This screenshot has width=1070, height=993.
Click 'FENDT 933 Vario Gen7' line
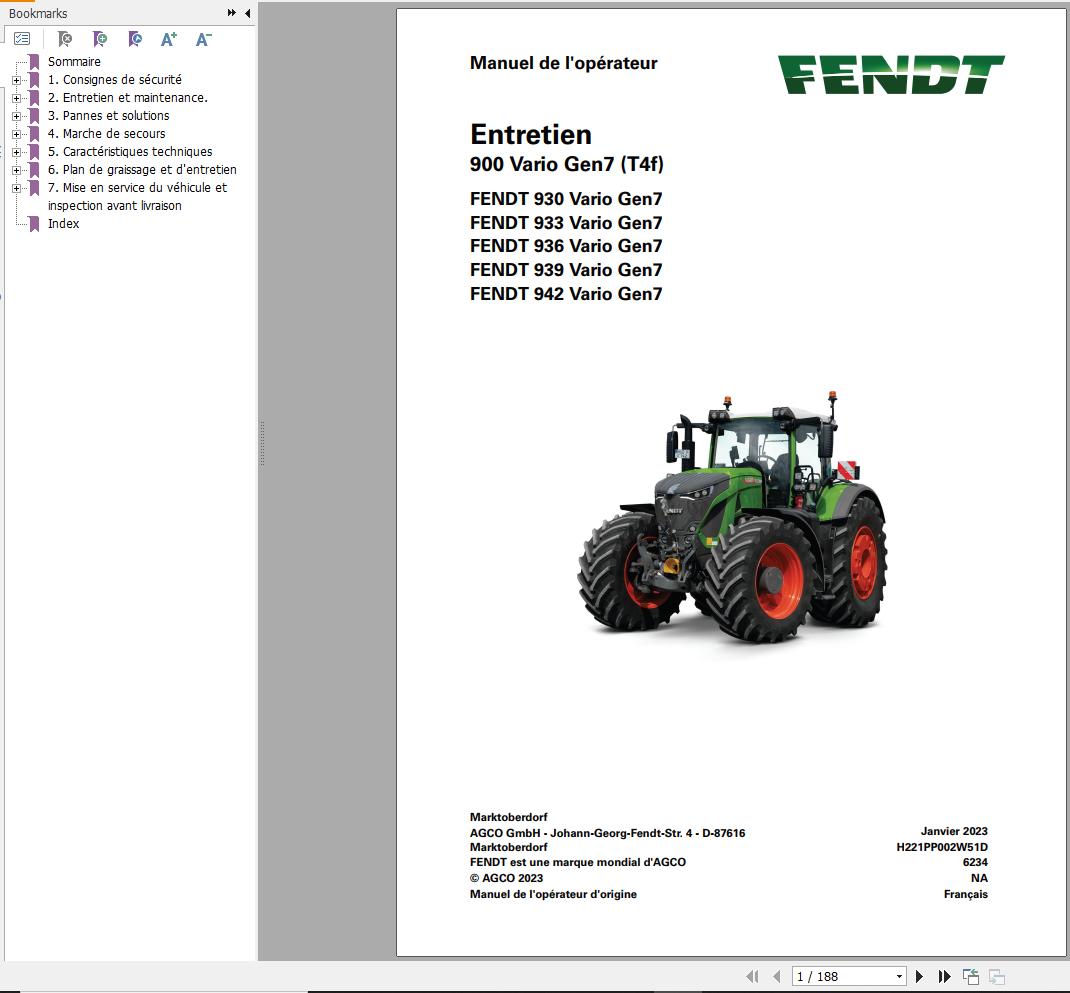click(x=566, y=223)
